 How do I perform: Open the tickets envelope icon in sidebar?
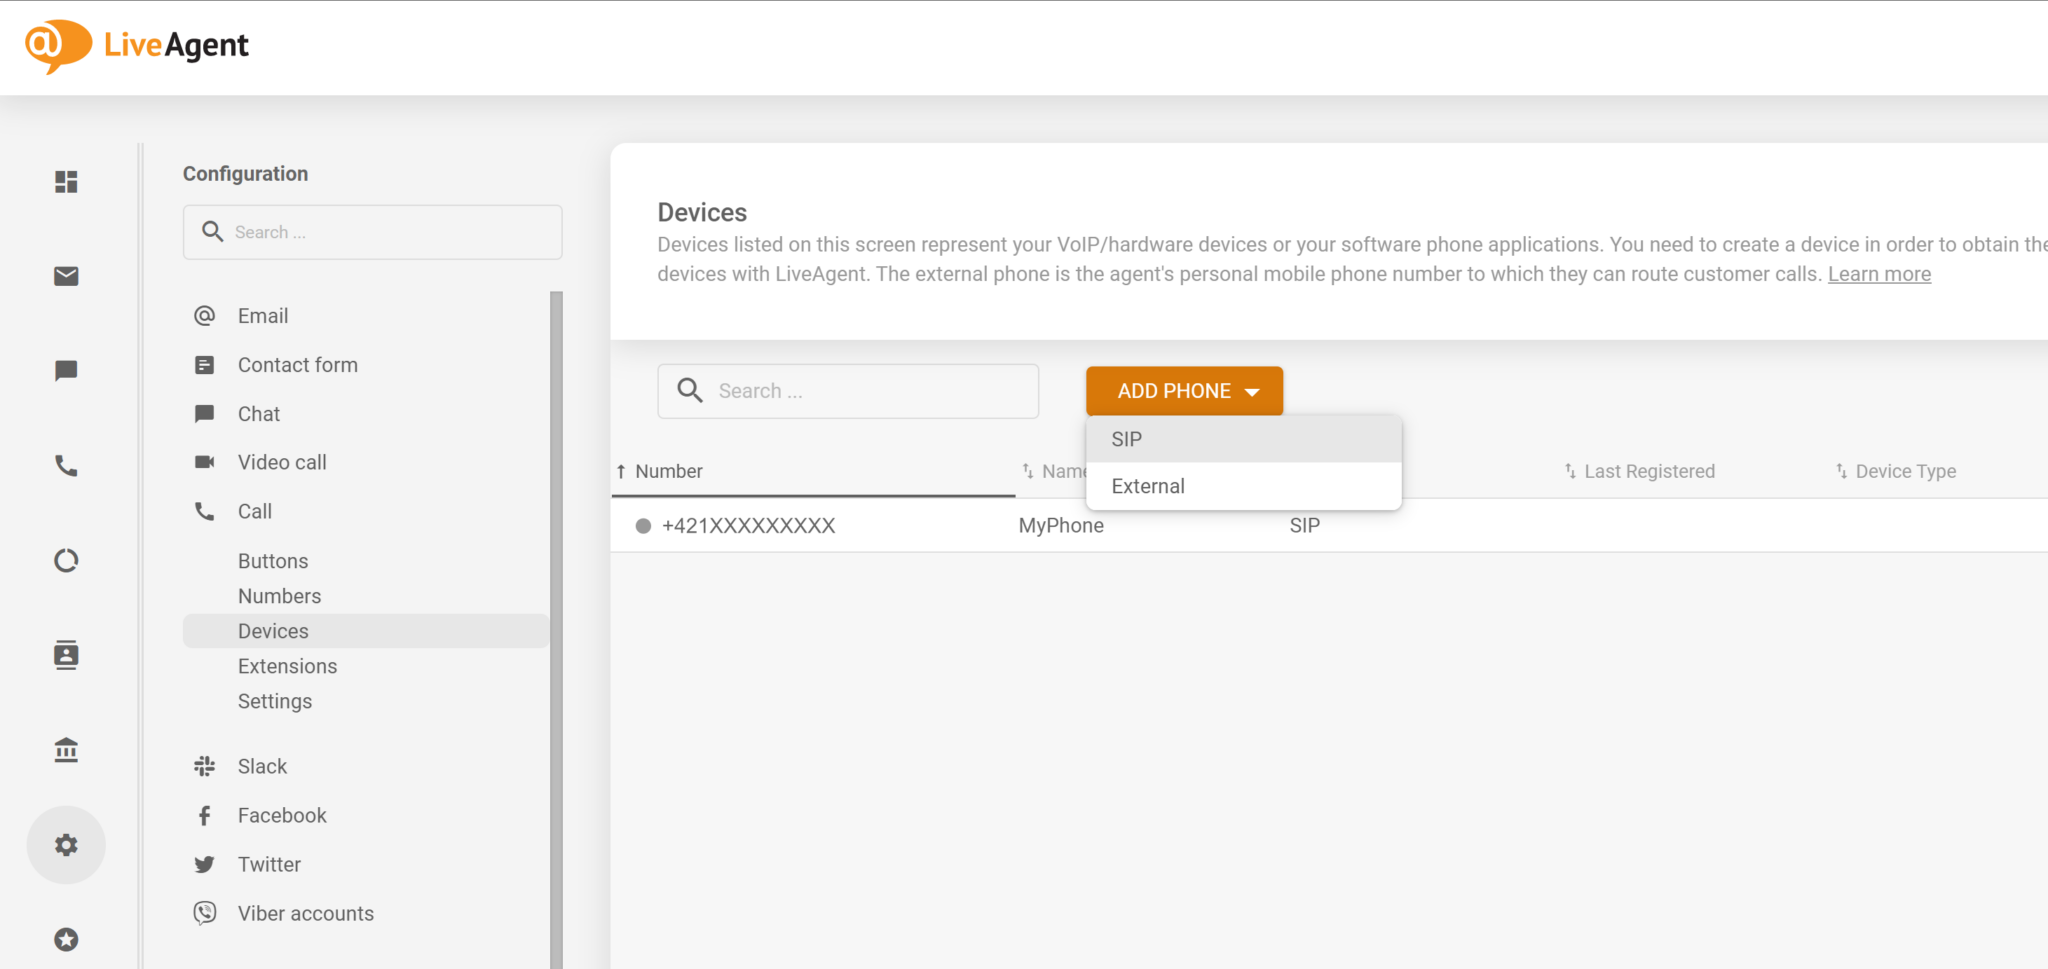click(66, 276)
